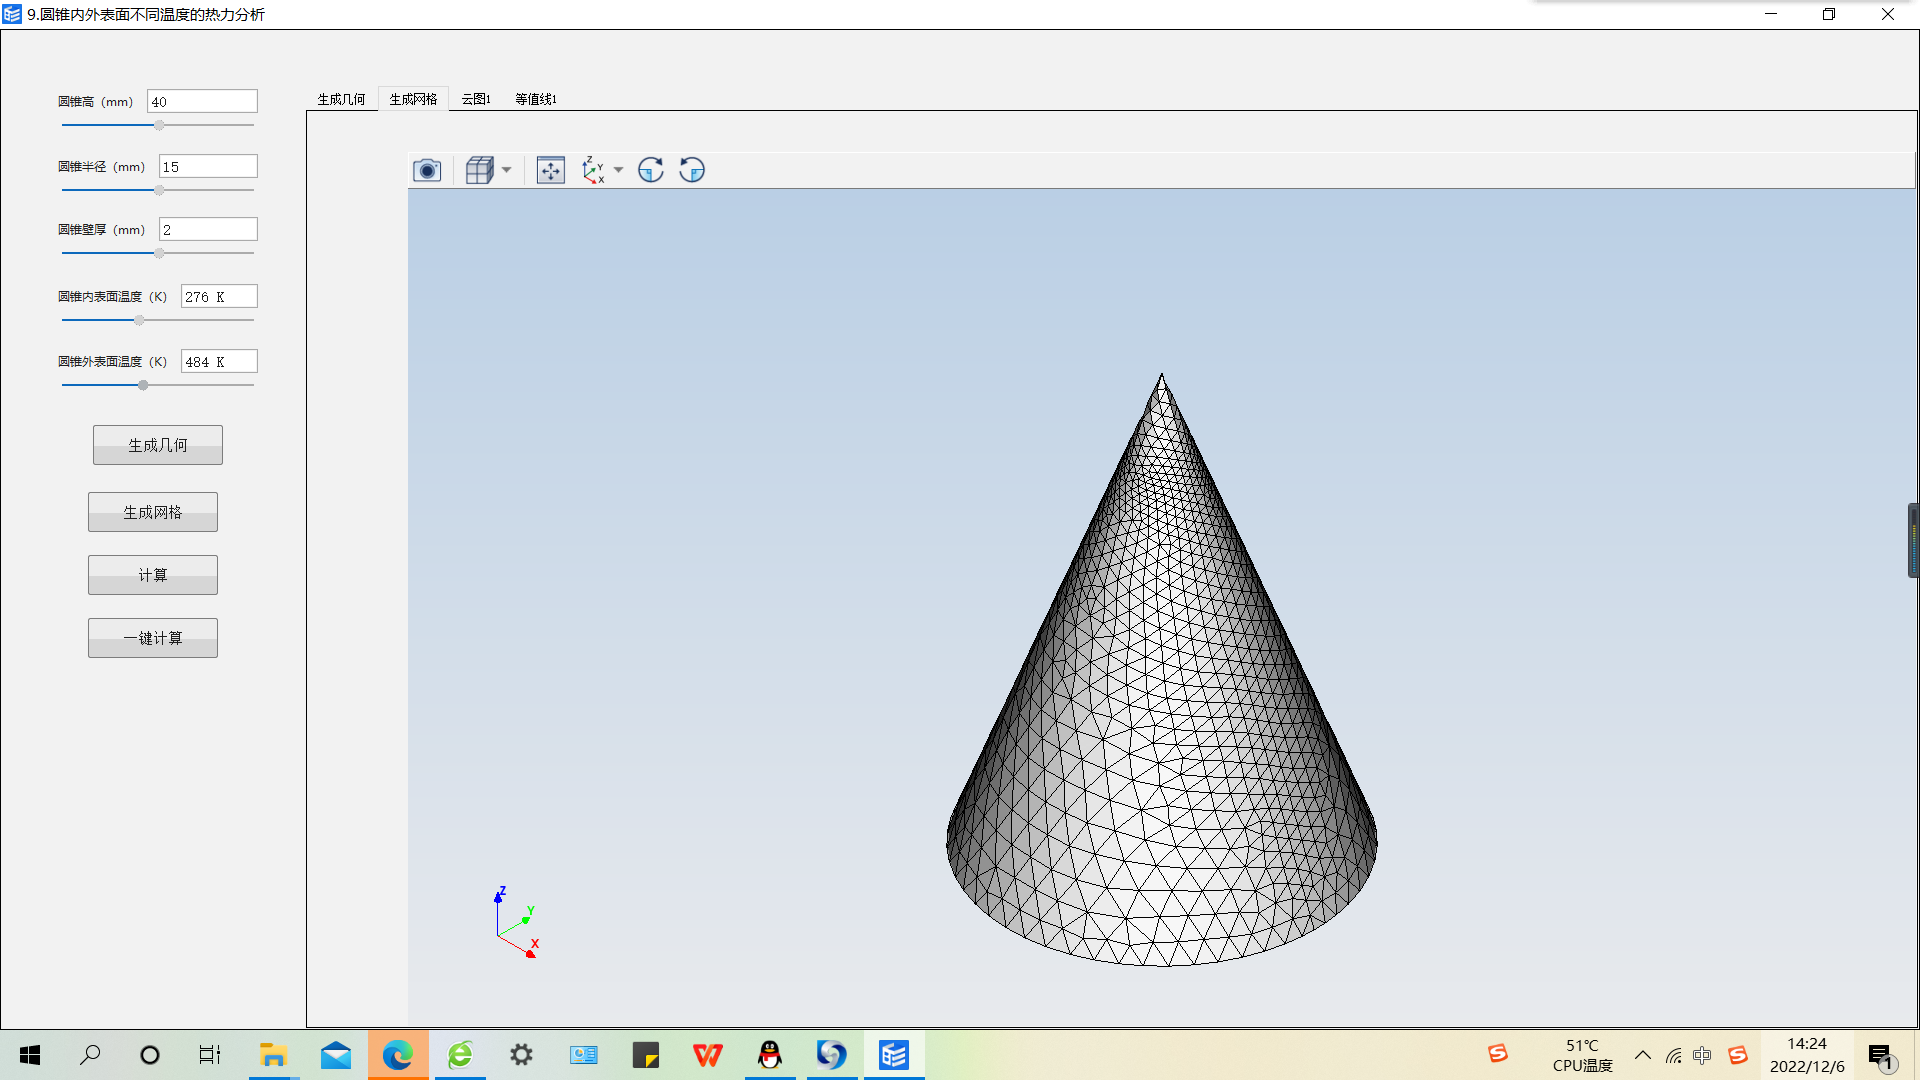Open the 3D view cube icon
This screenshot has height=1080, width=1920.
point(480,170)
